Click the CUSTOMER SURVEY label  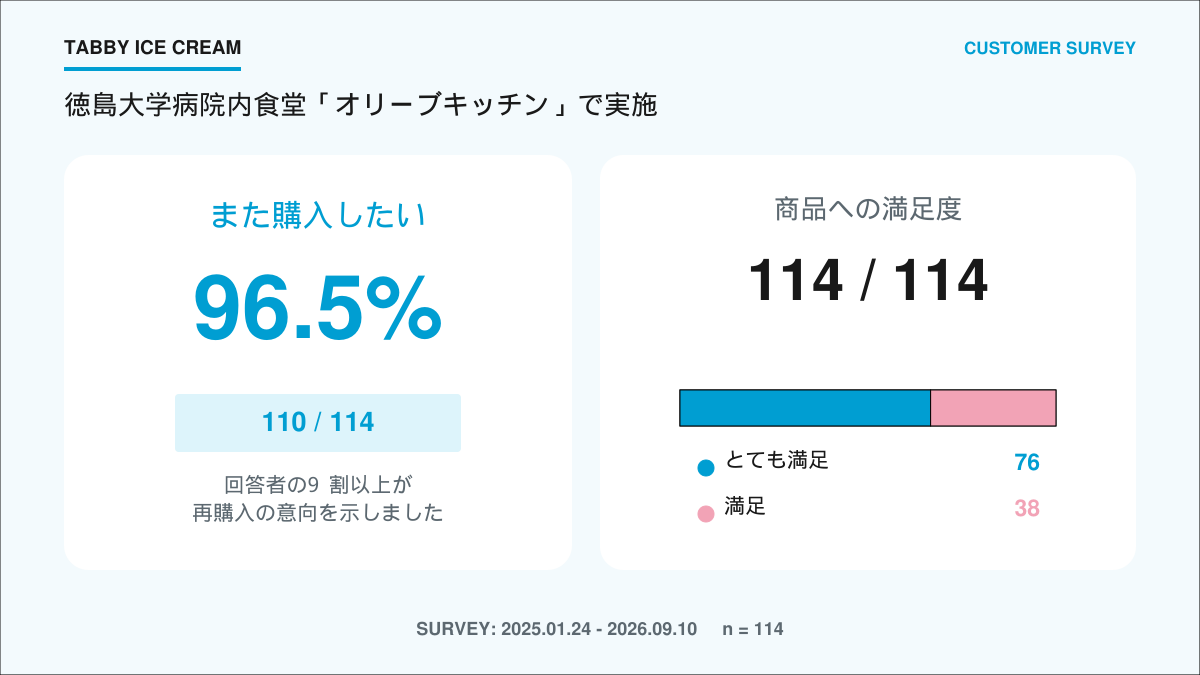tap(1050, 48)
